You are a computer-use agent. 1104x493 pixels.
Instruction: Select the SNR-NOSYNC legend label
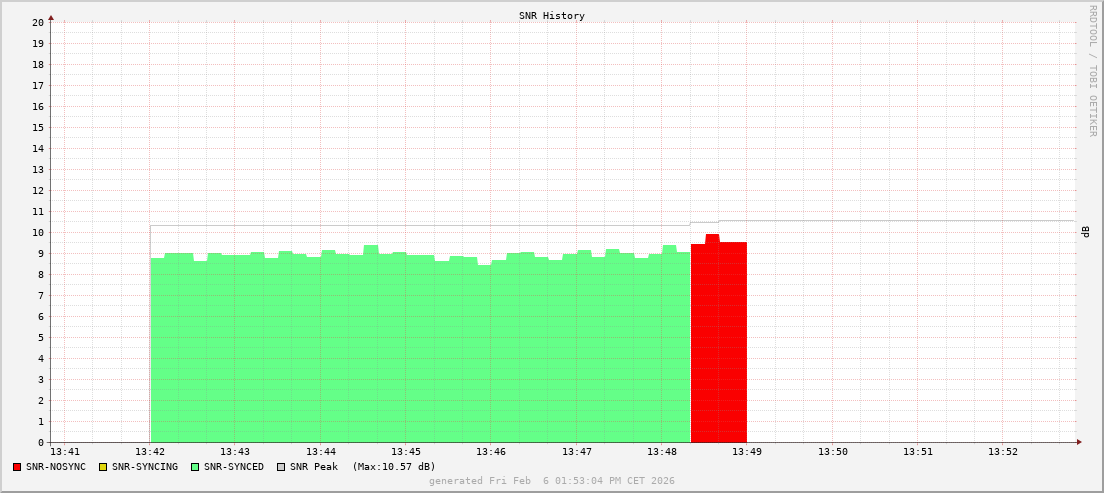pos(56,467)
